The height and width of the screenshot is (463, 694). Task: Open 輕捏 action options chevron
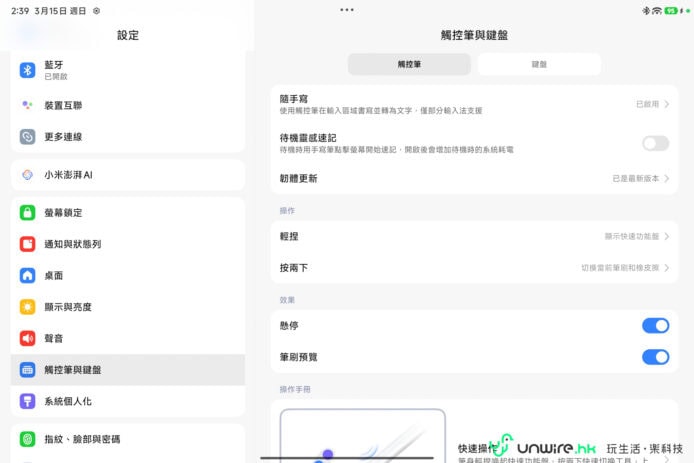pos(666,237)
